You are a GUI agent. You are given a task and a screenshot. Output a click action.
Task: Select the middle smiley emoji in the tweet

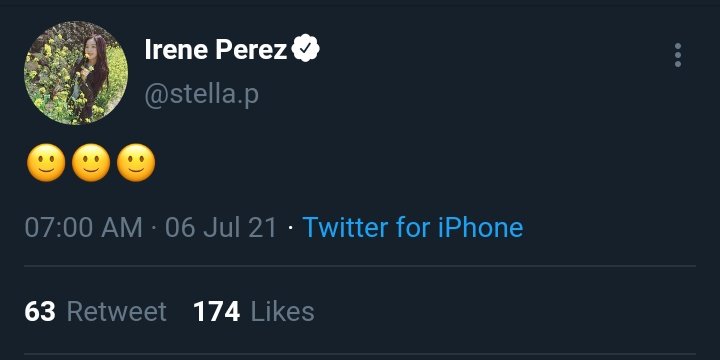pos(91,163)
